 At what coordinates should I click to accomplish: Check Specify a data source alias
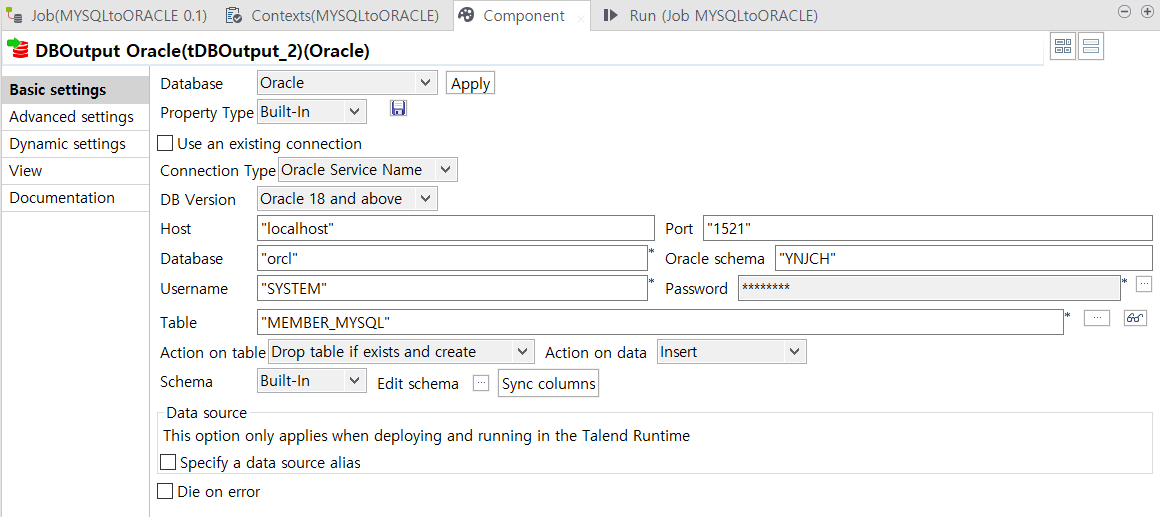coord(169,463)
